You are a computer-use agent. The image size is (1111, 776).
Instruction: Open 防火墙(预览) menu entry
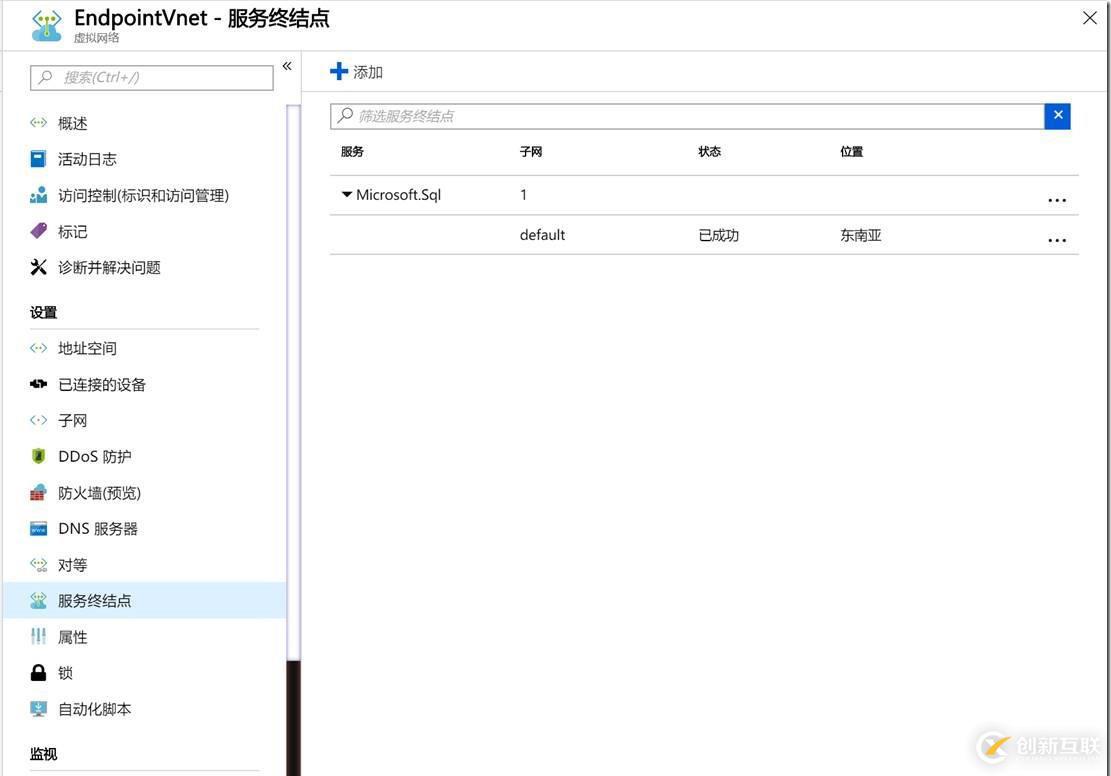(x=100, y=493)
